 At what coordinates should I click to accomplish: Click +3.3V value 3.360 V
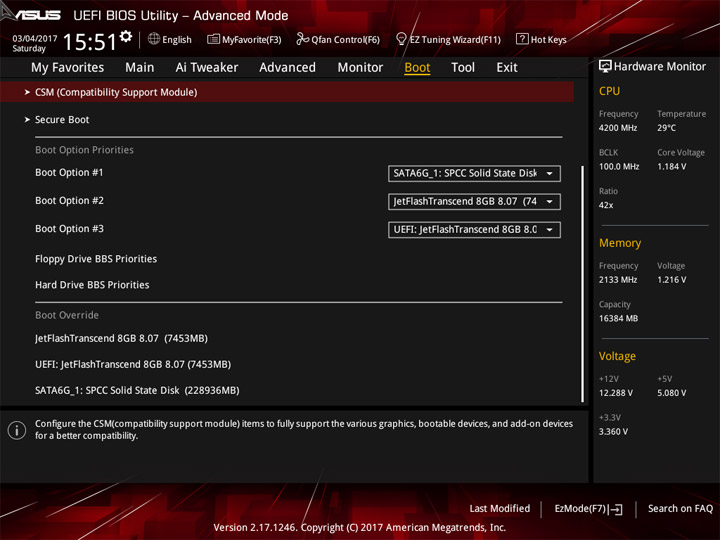613,432
